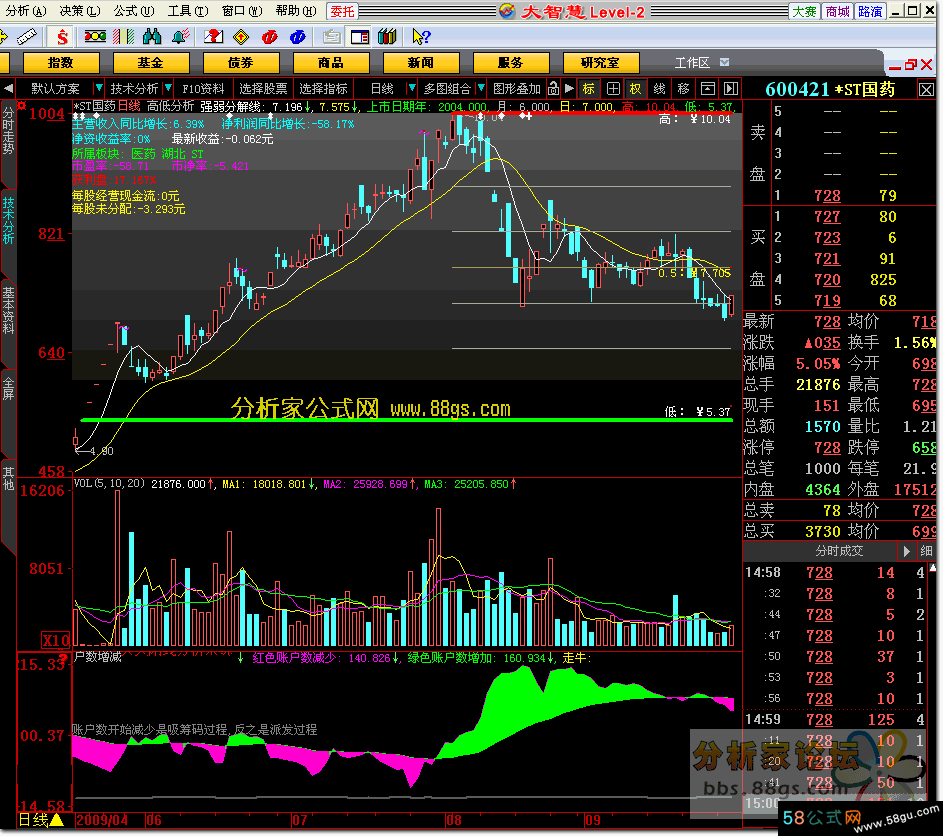The image size is (943, 836).
Task: Click the 指数 yellow button
Action: (x=61, y=63)
